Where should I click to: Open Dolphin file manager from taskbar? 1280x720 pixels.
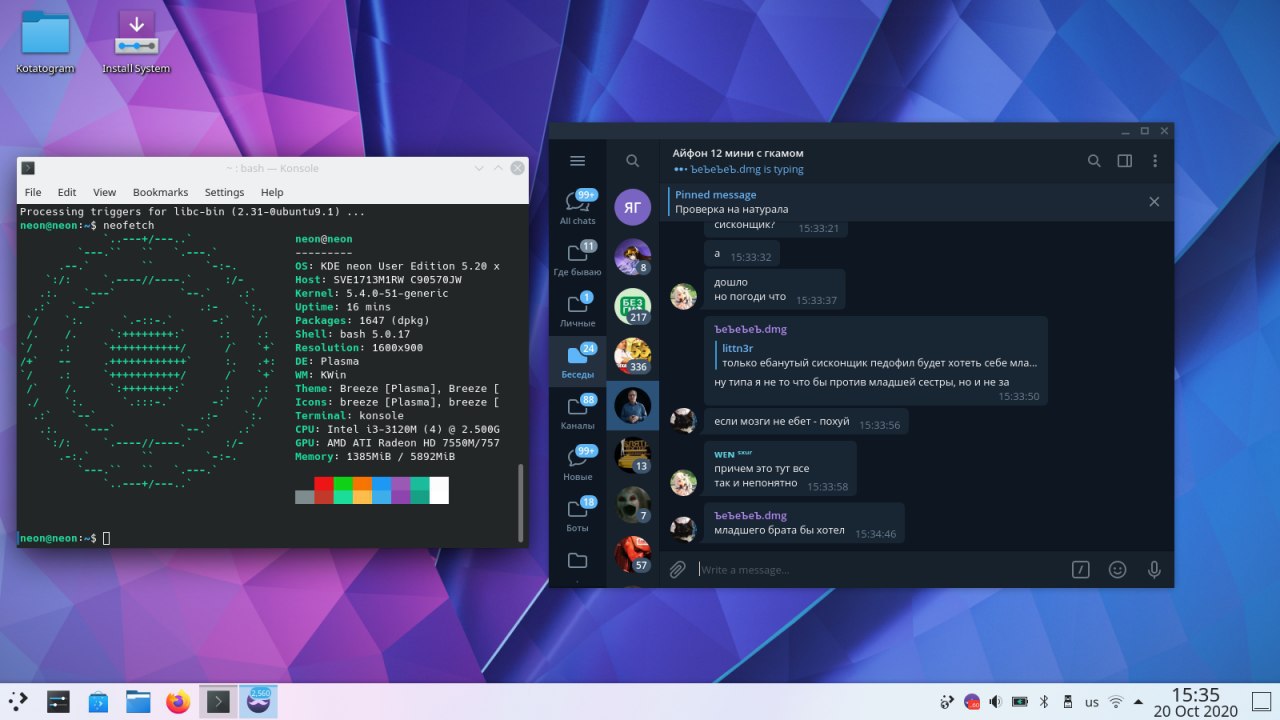point(138,702)
